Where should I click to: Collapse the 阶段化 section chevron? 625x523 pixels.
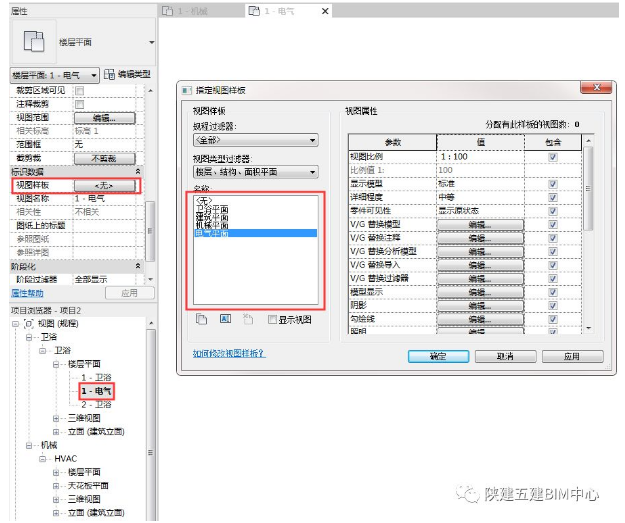coord(138,266)
